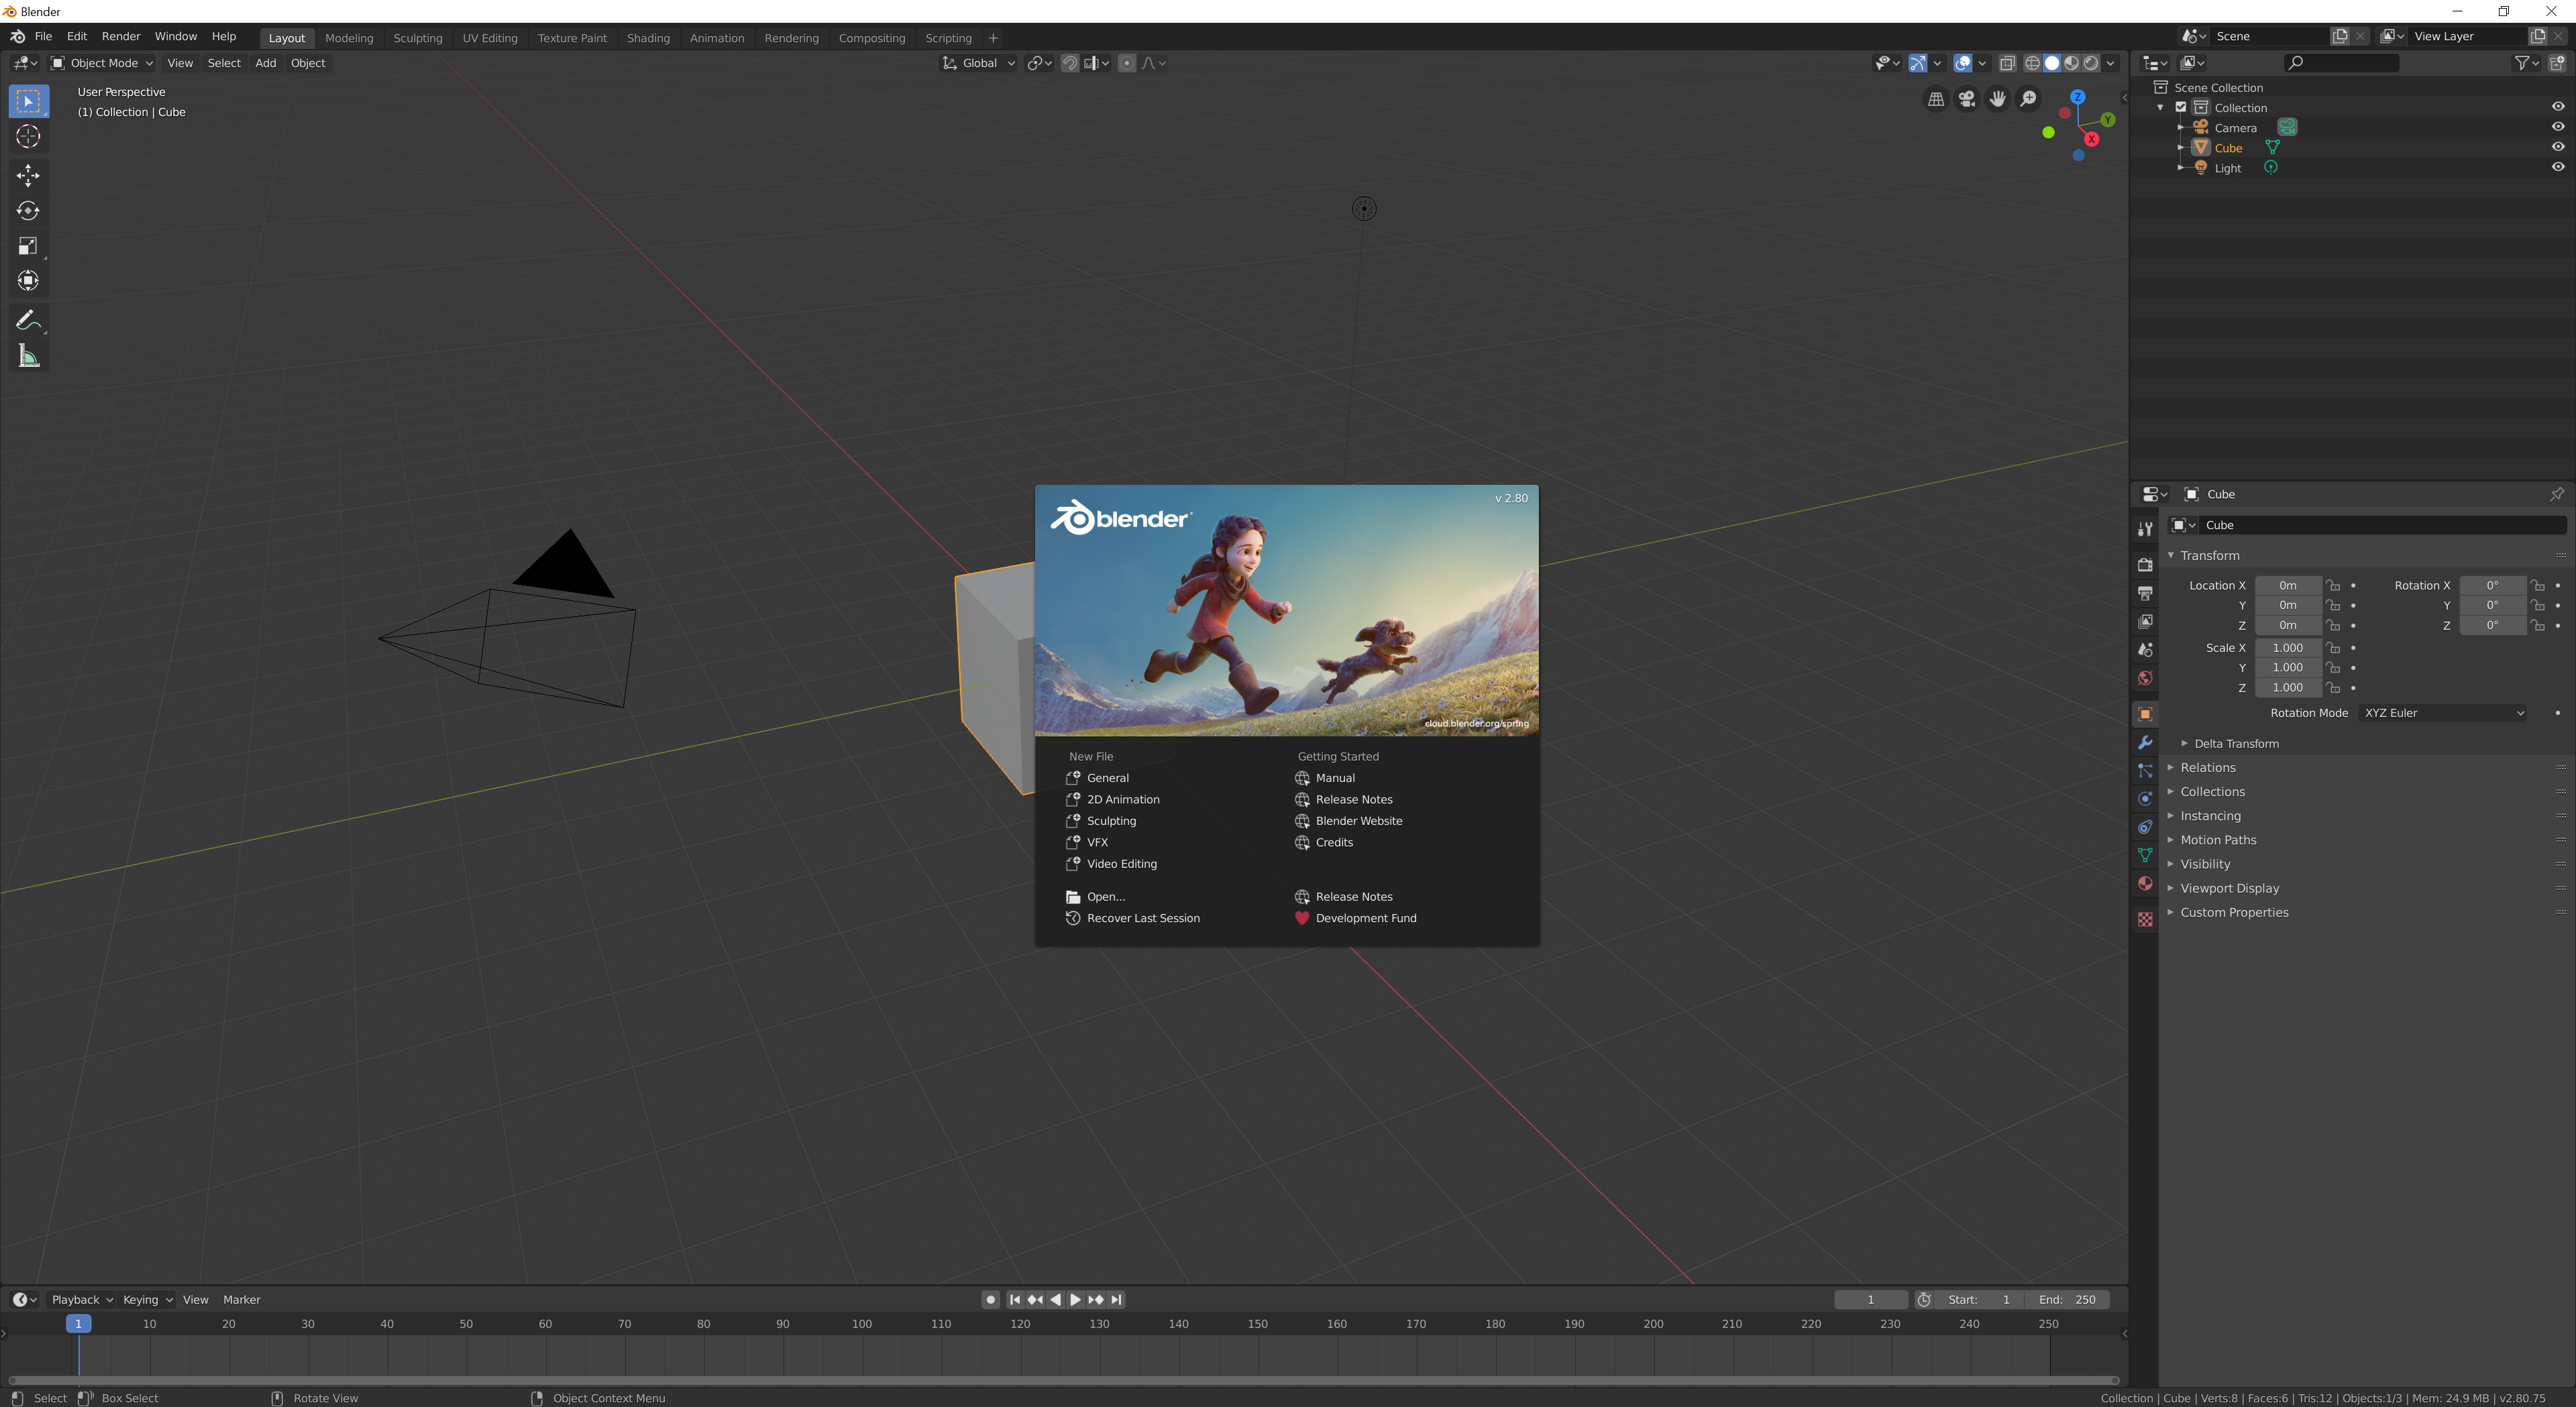
Task: Activate the Annotate pencil tool
Action: [28, 321]
